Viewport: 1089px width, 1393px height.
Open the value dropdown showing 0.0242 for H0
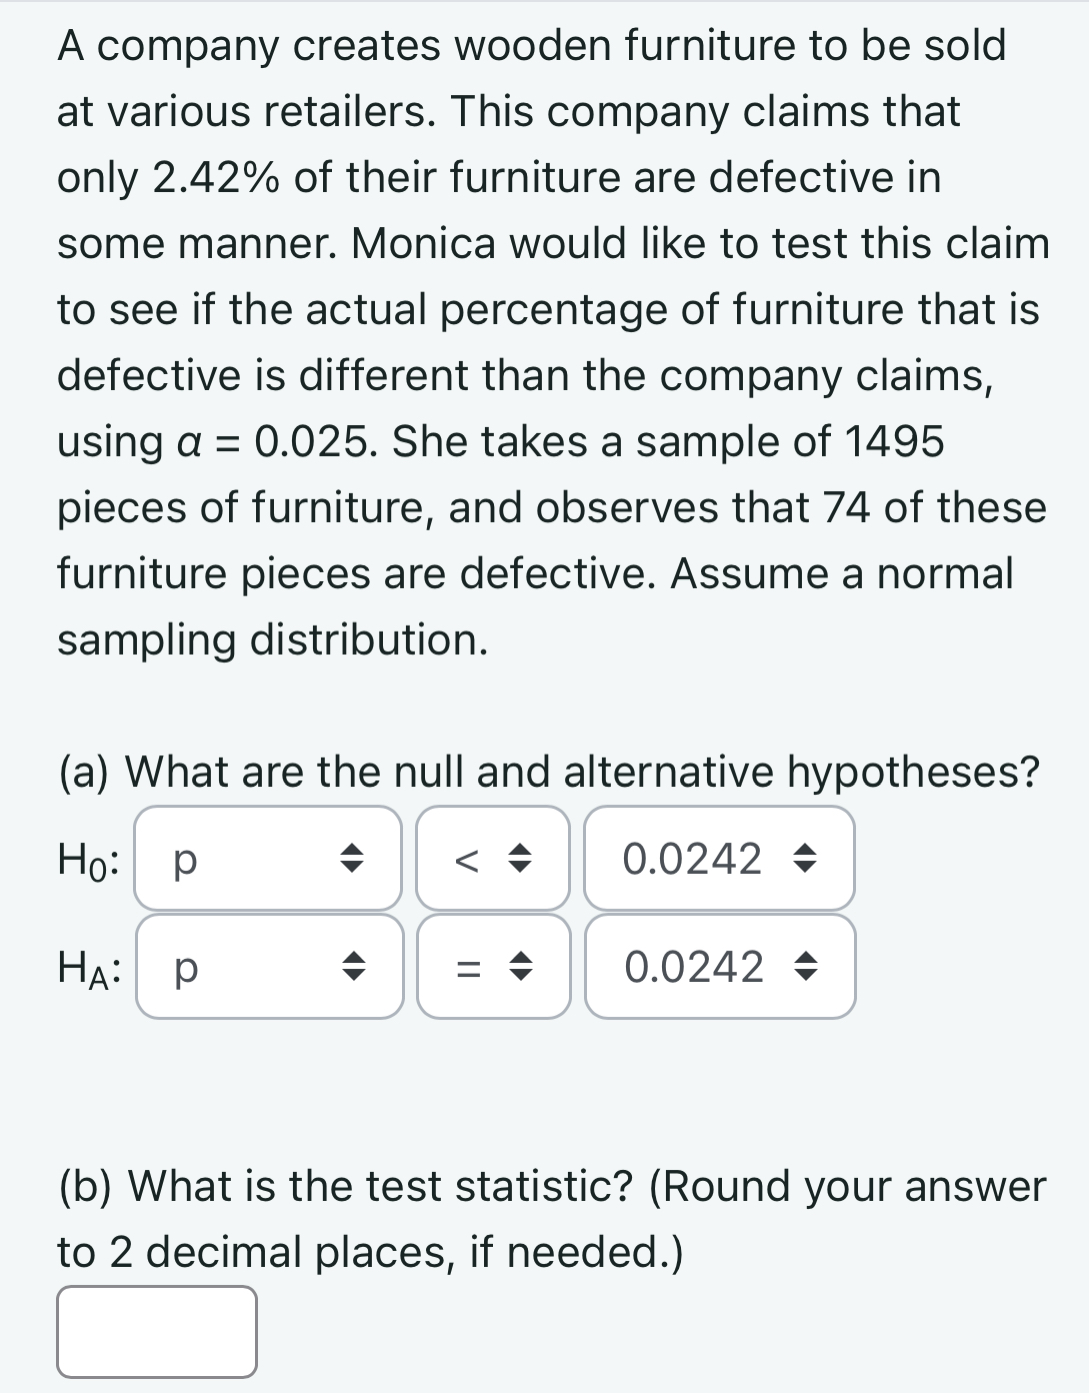pos(720,860)
